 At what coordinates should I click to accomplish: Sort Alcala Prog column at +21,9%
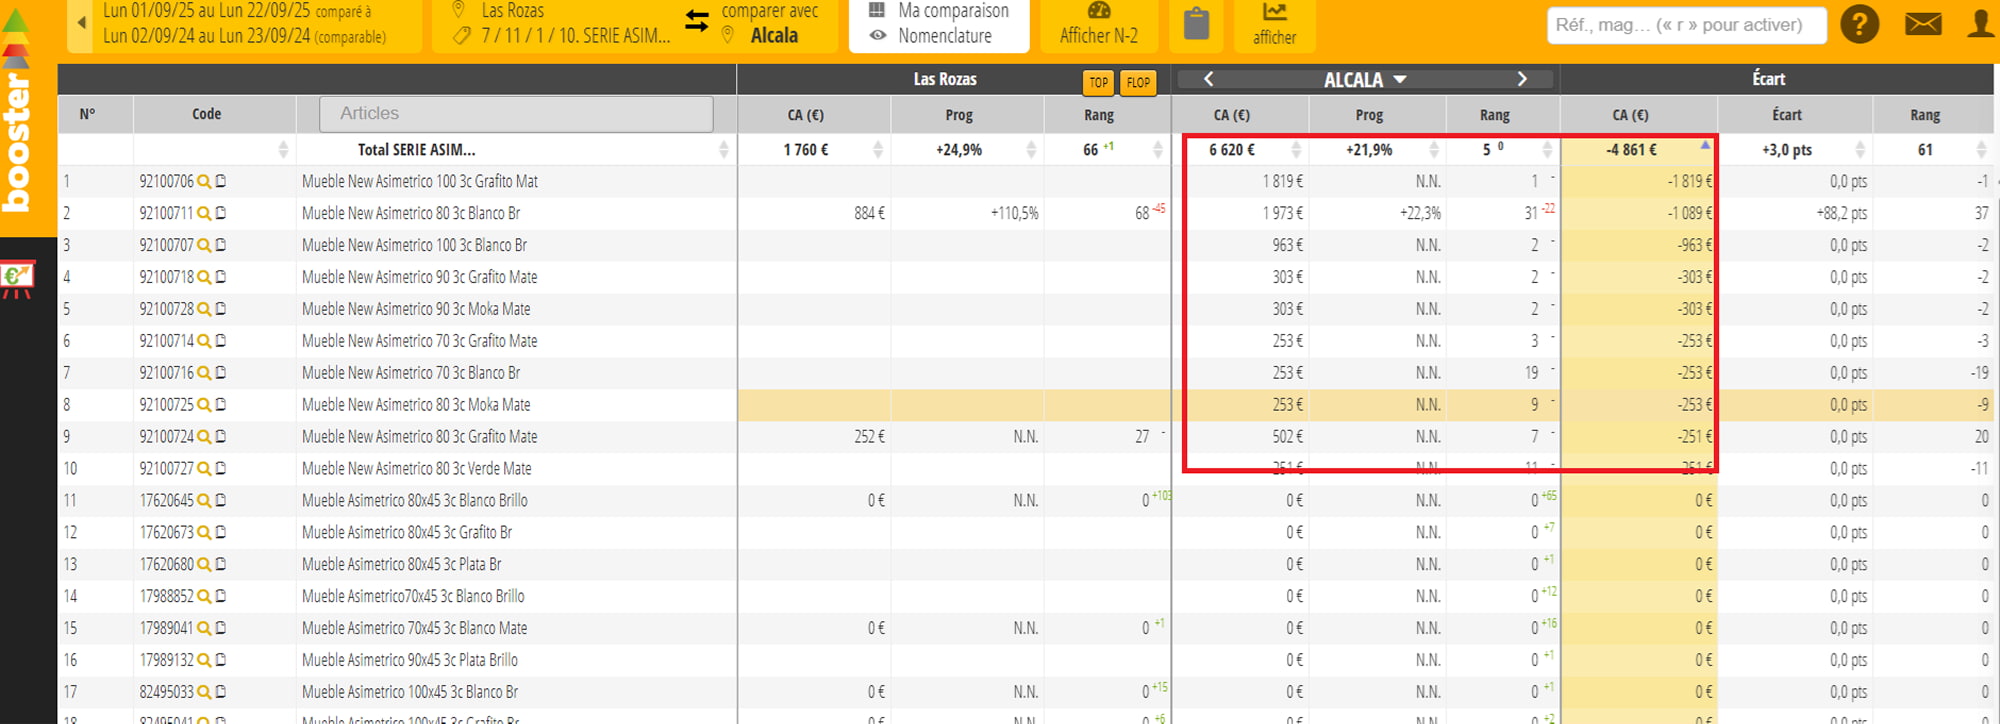coord(1434,150)
